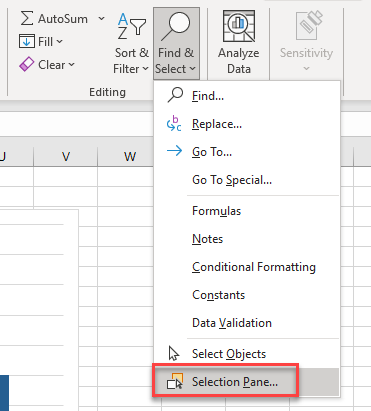Open Selection Pane... menu entry
Image resolution: width=371 pixels, height=411 pixels.
247,382
